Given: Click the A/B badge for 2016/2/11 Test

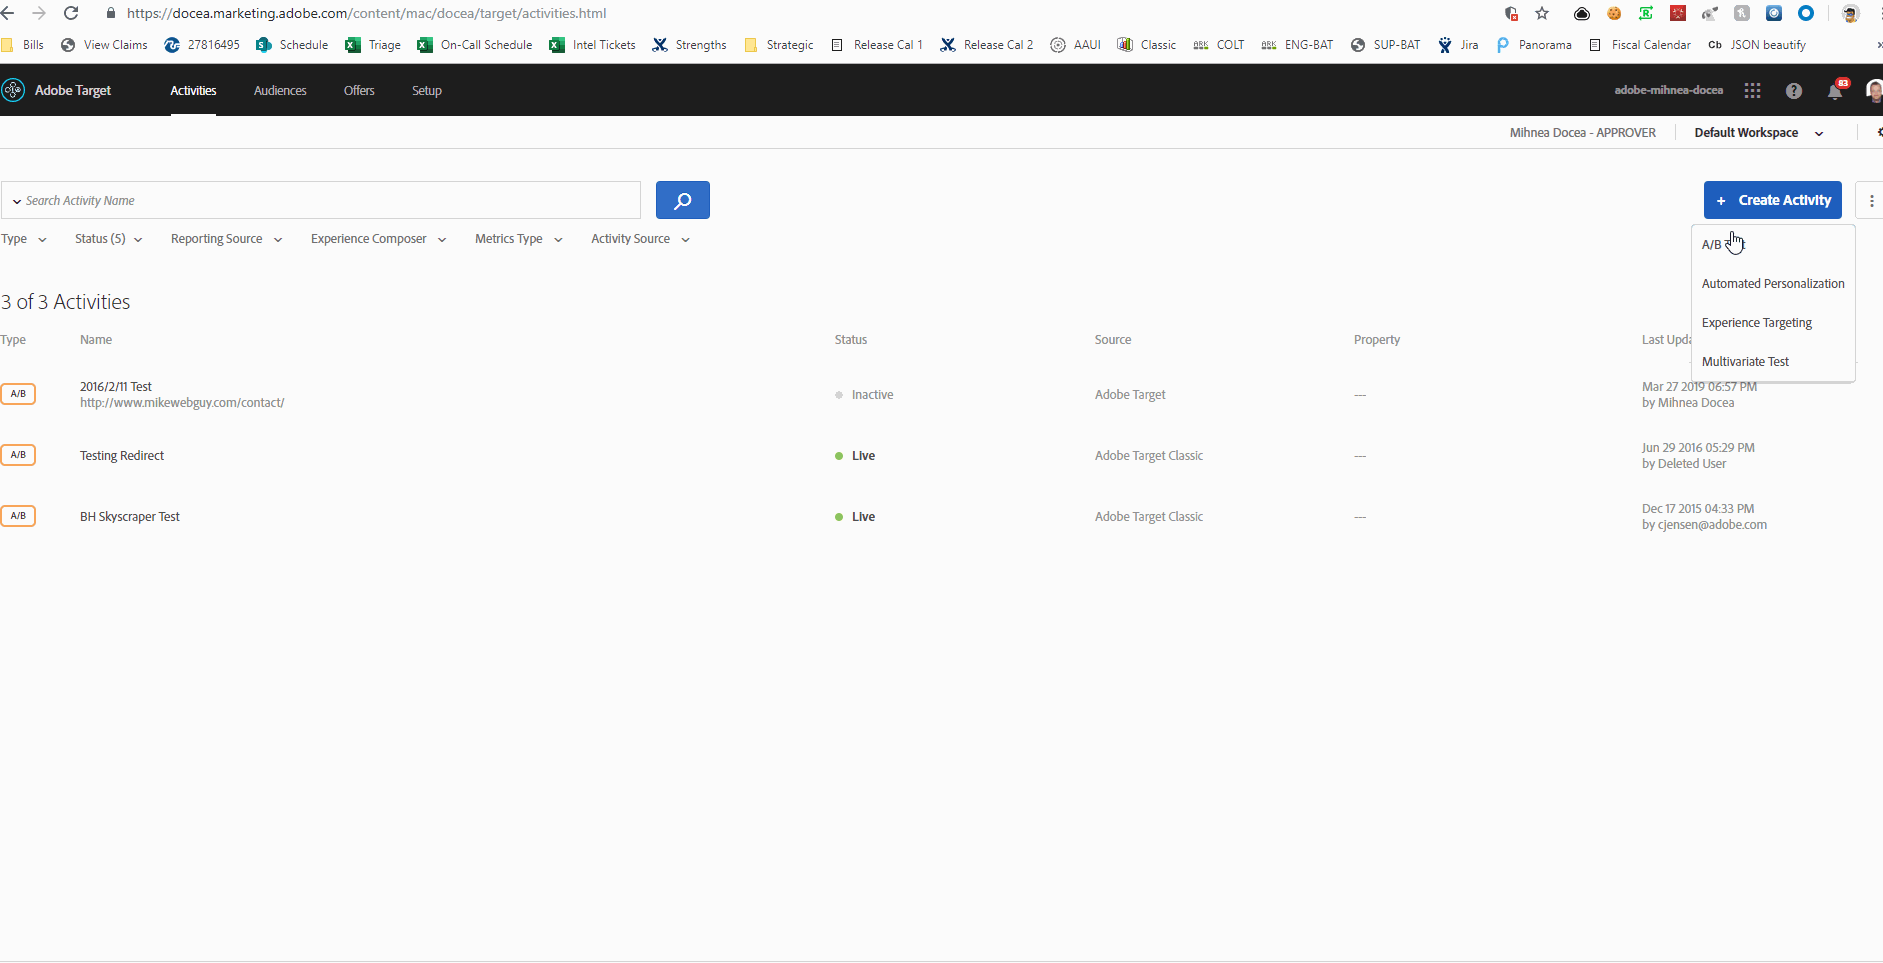Looking at the screenshot, I should coord(18,394).
